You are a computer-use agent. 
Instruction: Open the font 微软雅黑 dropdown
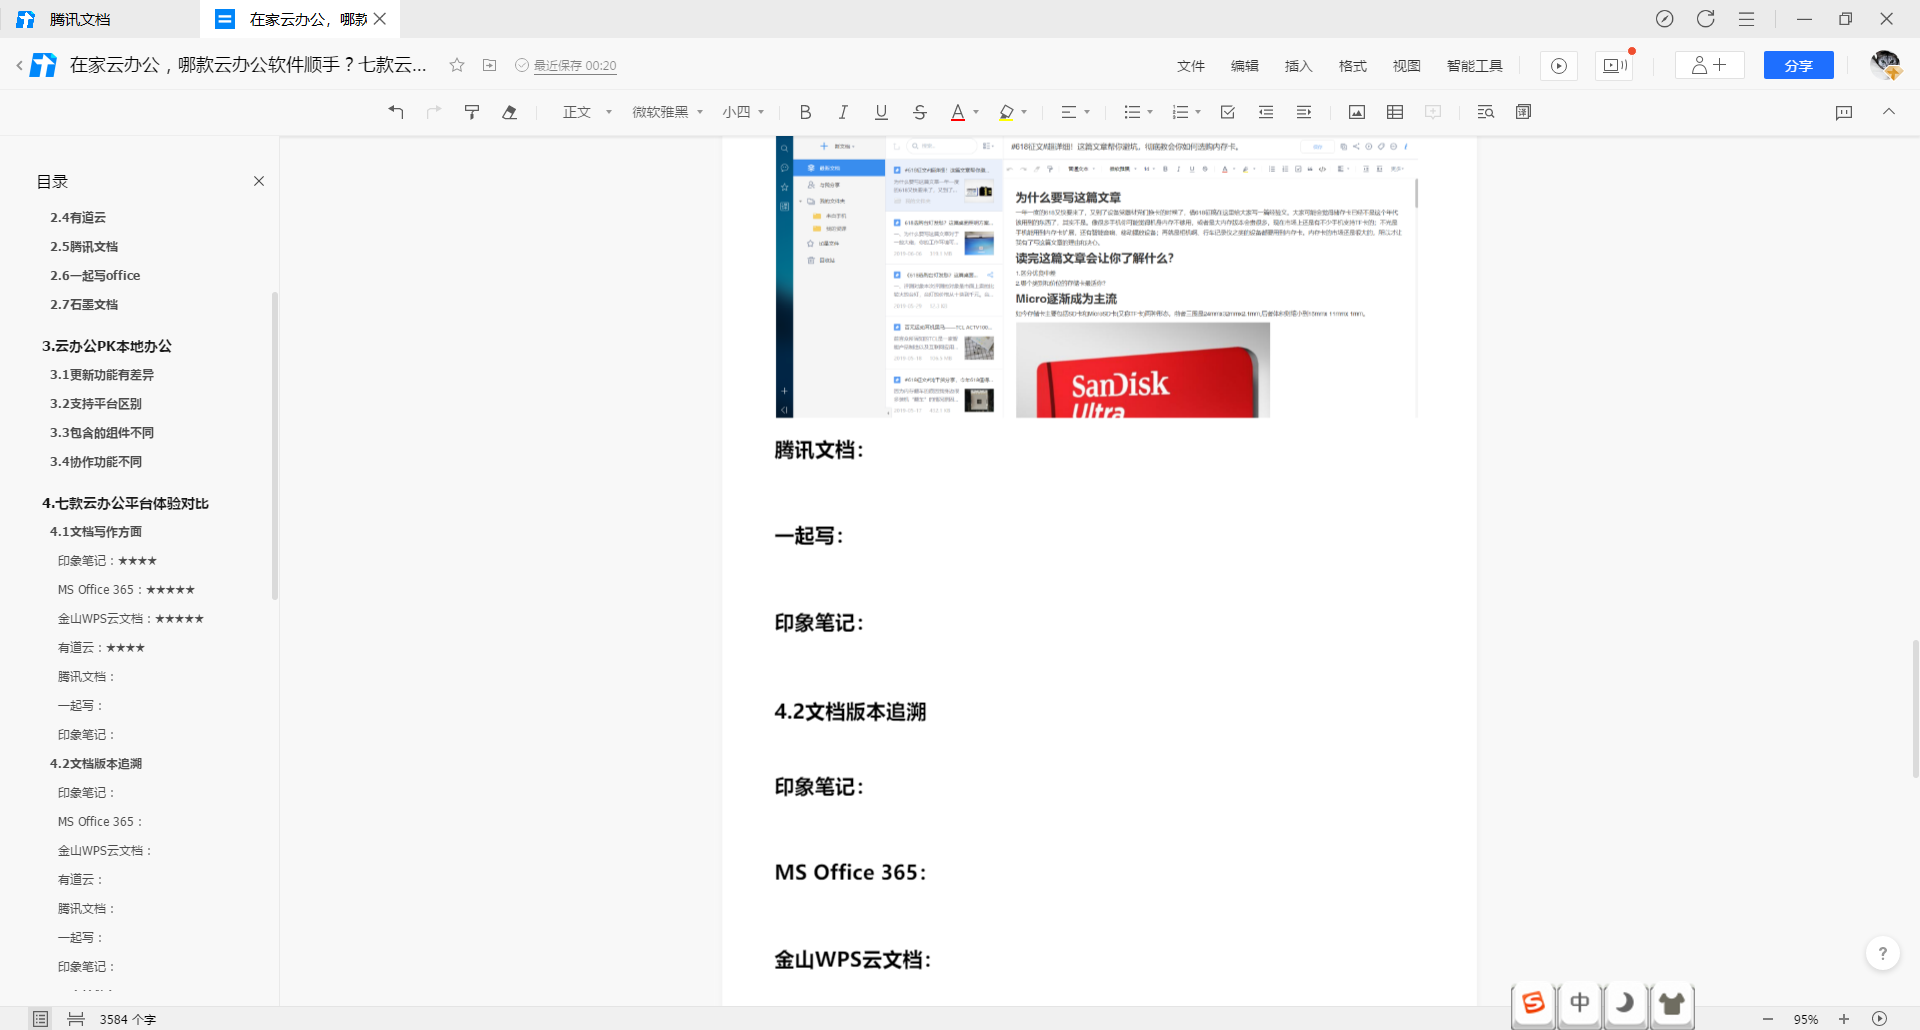point(668,112)
